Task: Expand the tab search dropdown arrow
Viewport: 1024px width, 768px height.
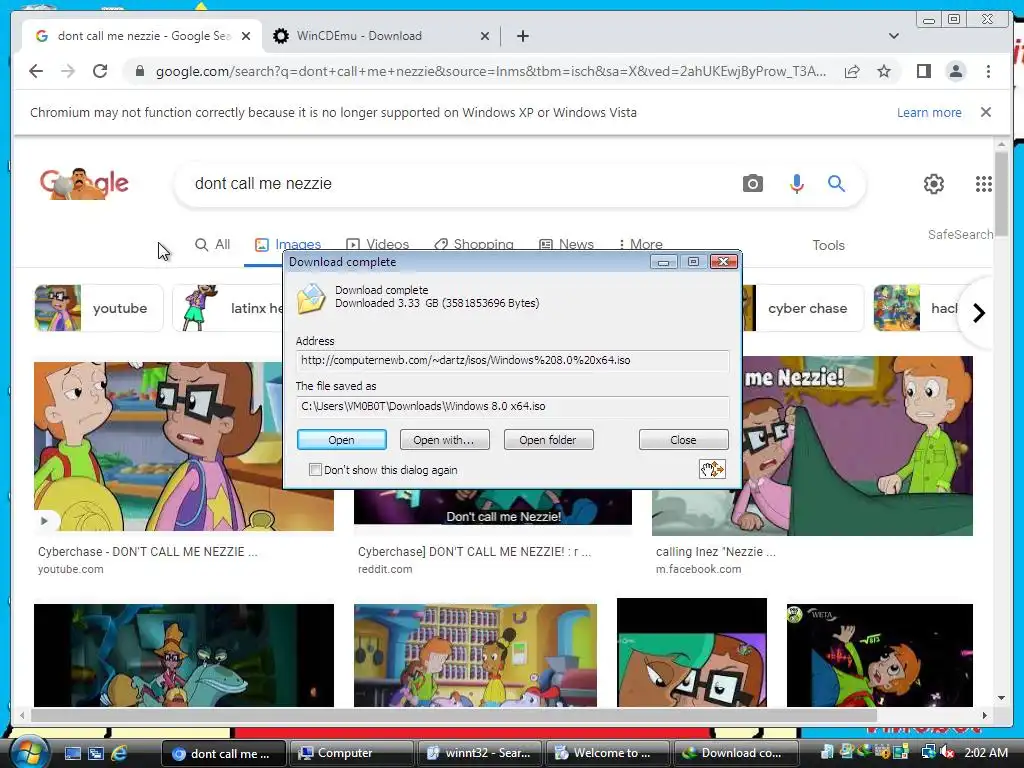Action: point(893,36)
